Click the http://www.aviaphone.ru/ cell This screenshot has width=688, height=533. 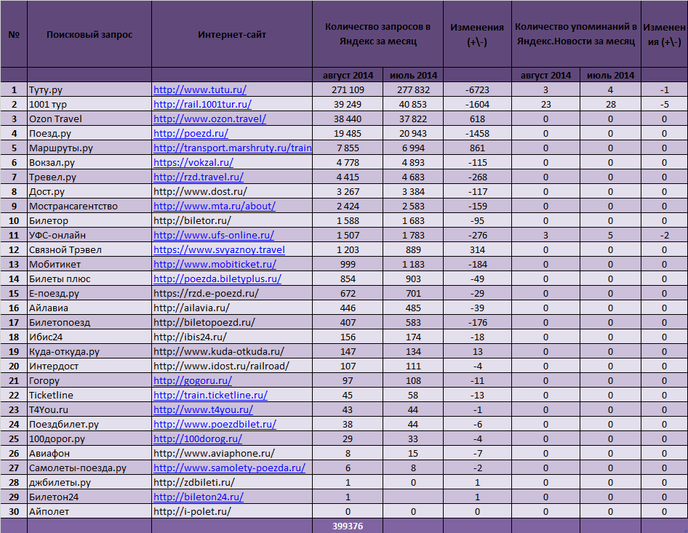(x=232, y=453)
